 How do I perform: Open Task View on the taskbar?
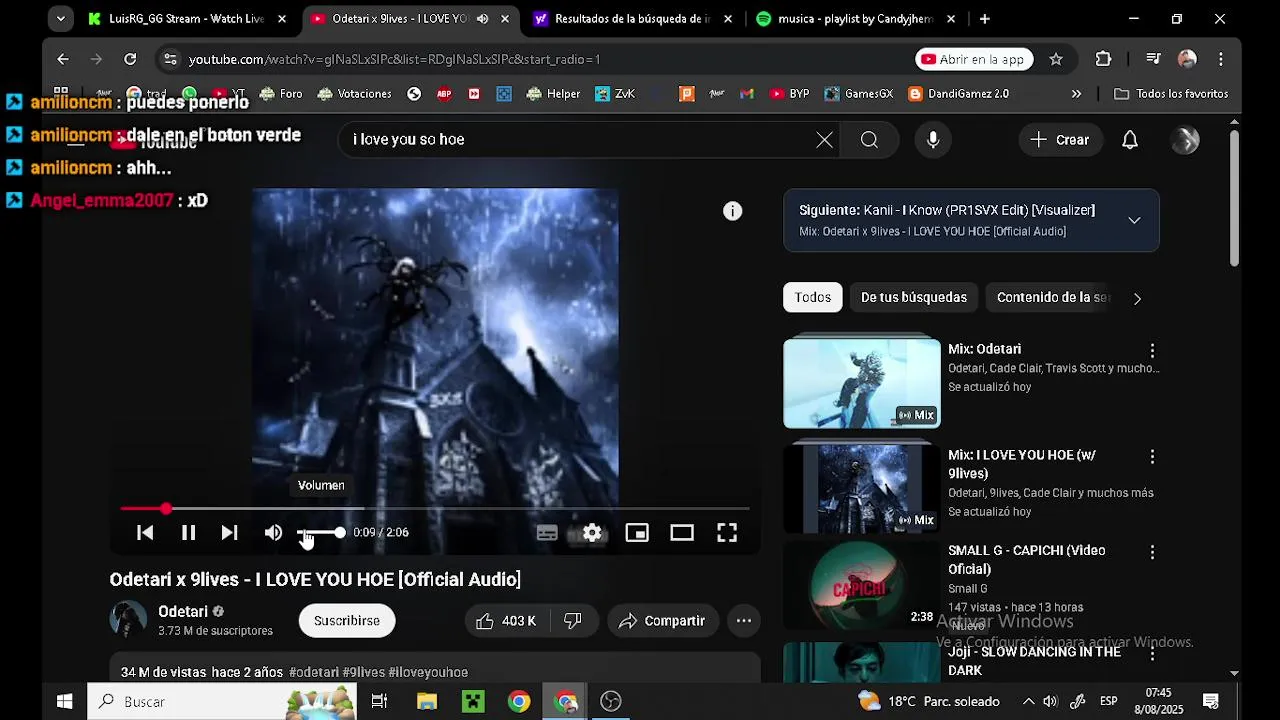coord(379,701)
